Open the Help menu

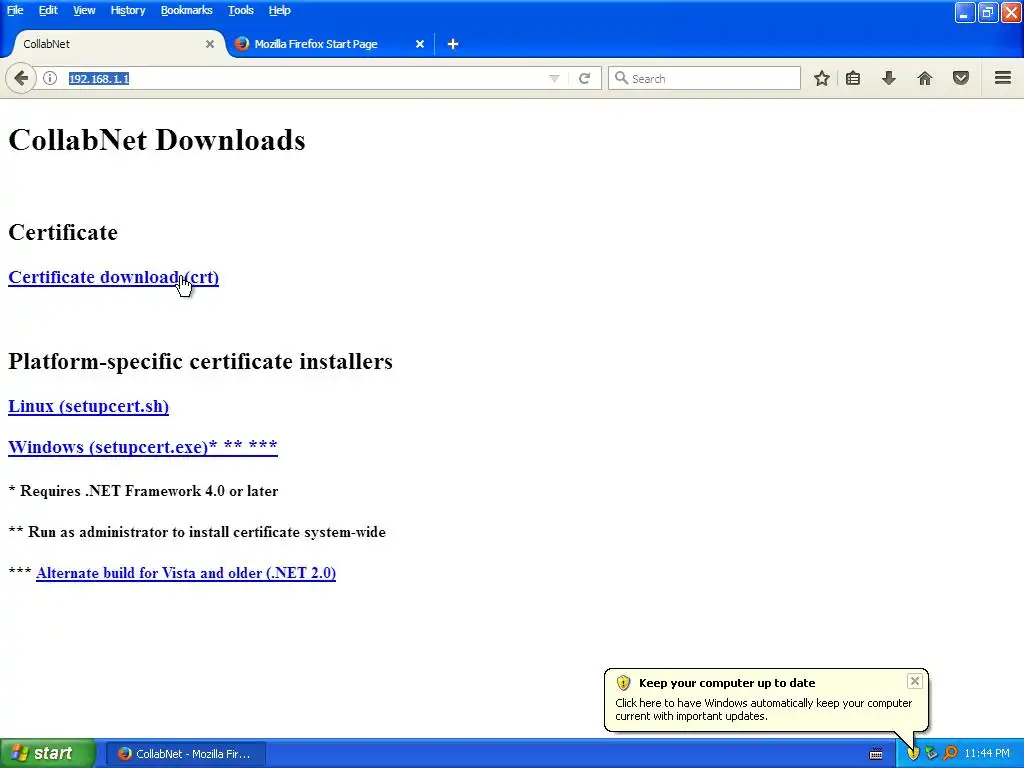[x=279, y=10]
